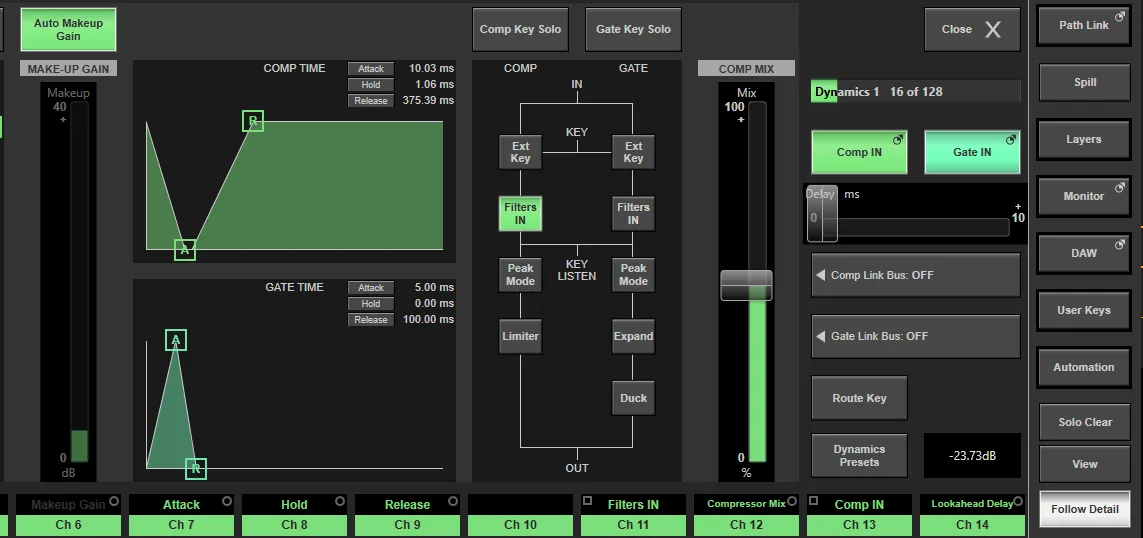
Task: Select Ch 8 Hold strip
Action: point(294,515)
